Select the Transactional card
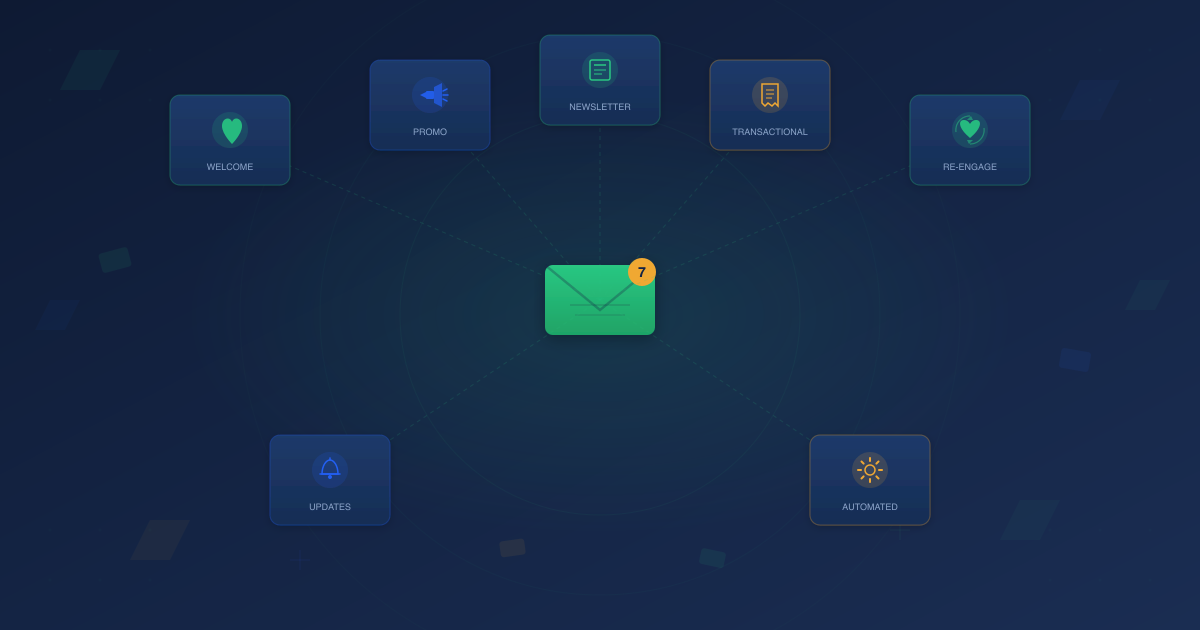The image size is (1200, 630). tap(770, 105)
